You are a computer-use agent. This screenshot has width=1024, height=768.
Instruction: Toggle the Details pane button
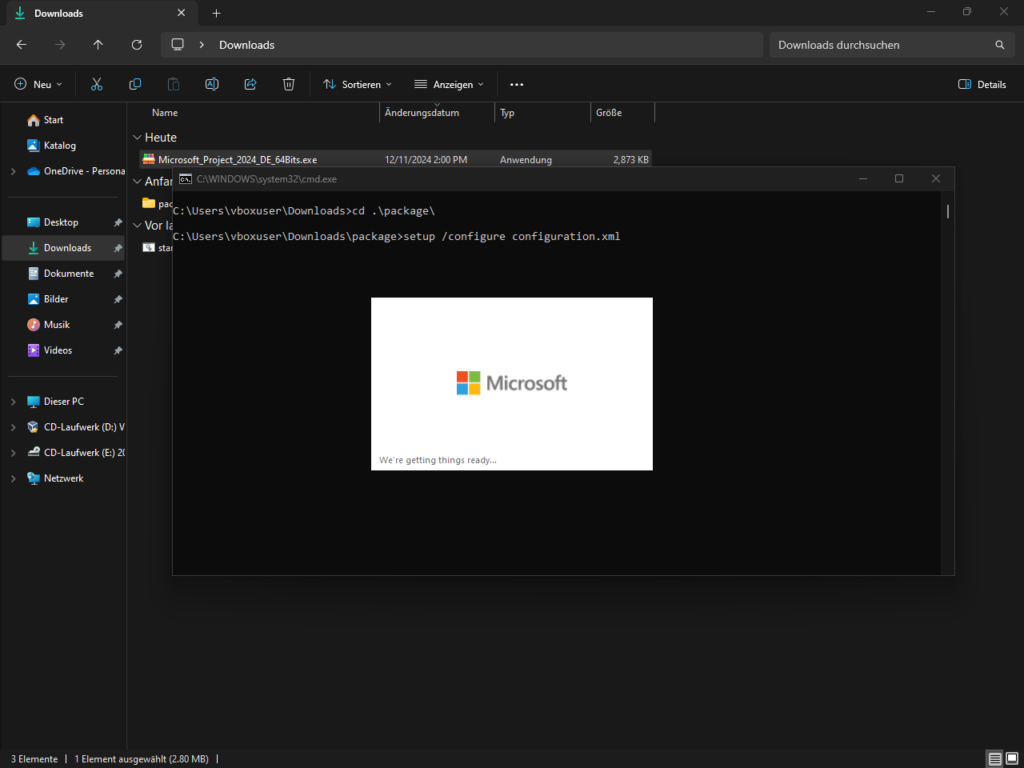pyautogui.click(x=982, y=84)
